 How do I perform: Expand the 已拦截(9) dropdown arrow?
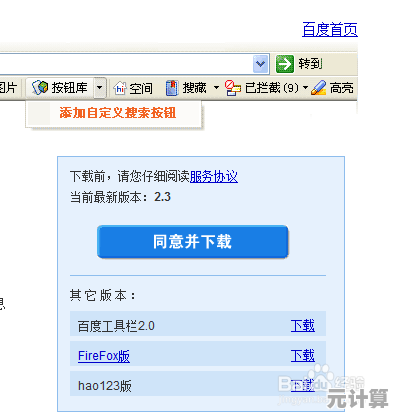(305, 88)
